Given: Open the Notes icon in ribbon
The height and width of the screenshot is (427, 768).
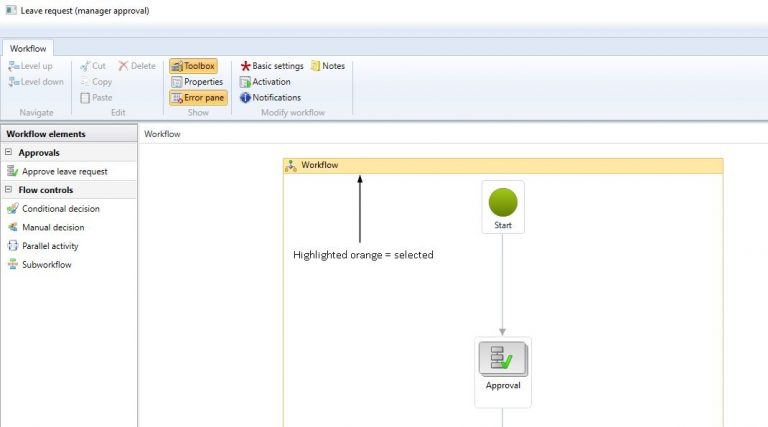Looking at the screenshot, I should 328,66.
